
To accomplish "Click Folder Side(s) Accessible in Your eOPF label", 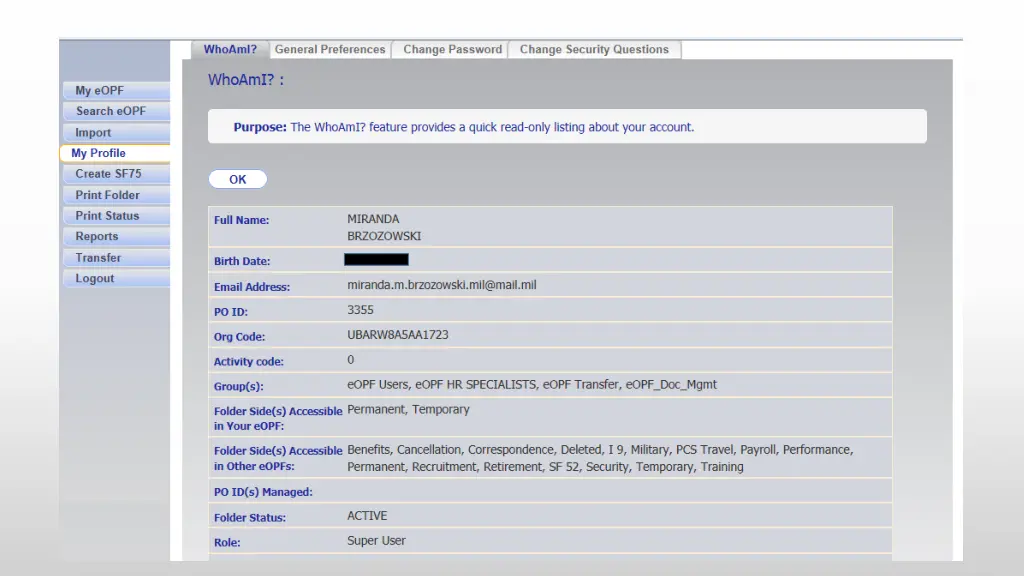I will coord(278,419).
